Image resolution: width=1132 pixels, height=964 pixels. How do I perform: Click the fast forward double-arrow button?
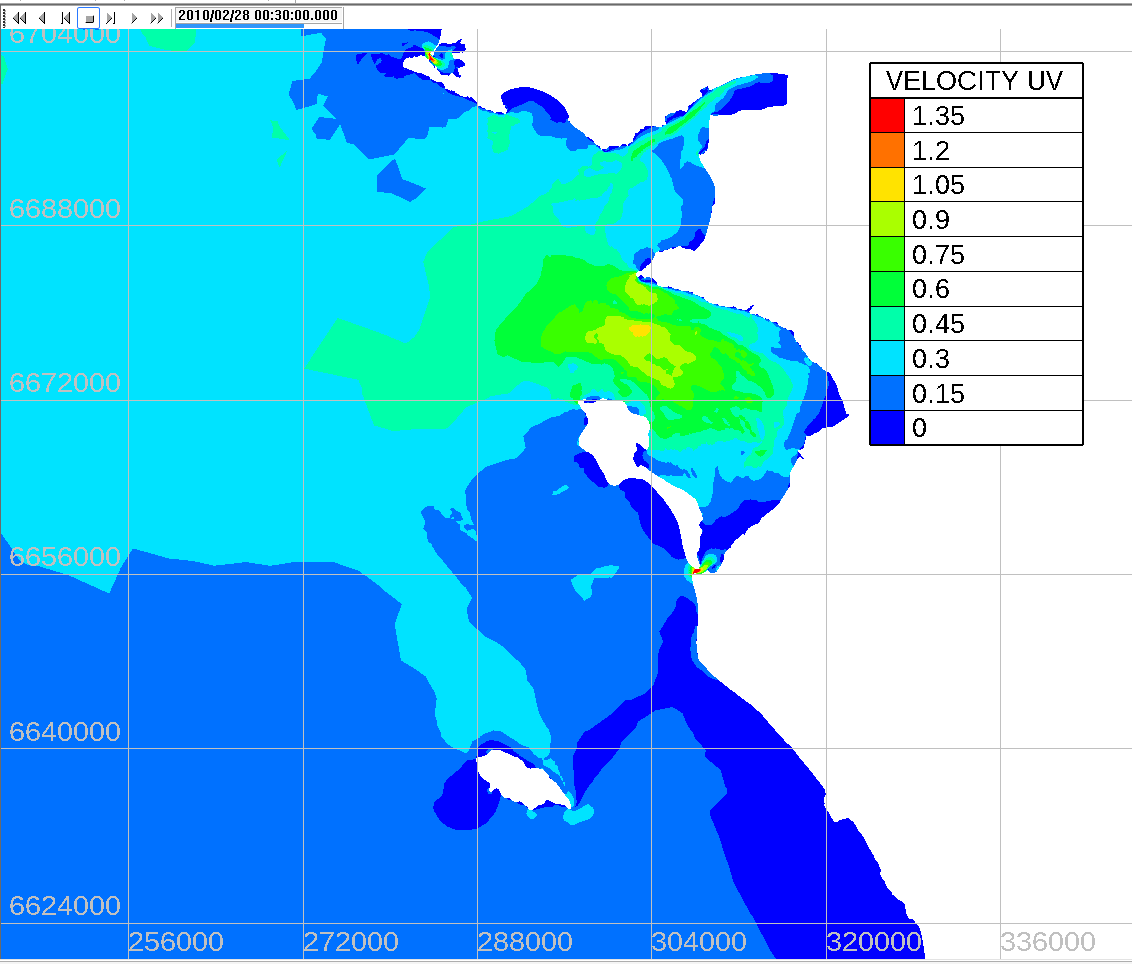[157, 18]
